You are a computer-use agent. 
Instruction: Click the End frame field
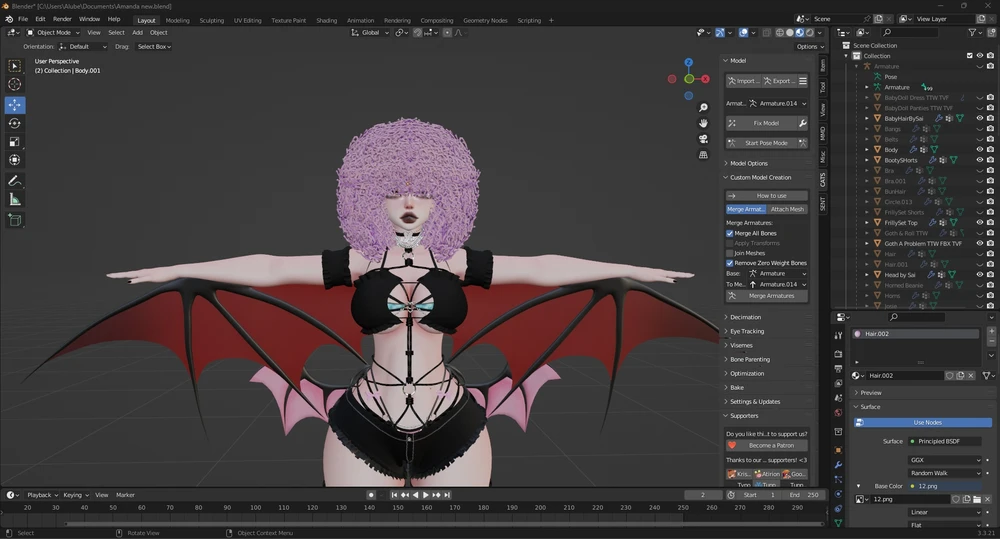pyautogui.click(x=804, y=495)
